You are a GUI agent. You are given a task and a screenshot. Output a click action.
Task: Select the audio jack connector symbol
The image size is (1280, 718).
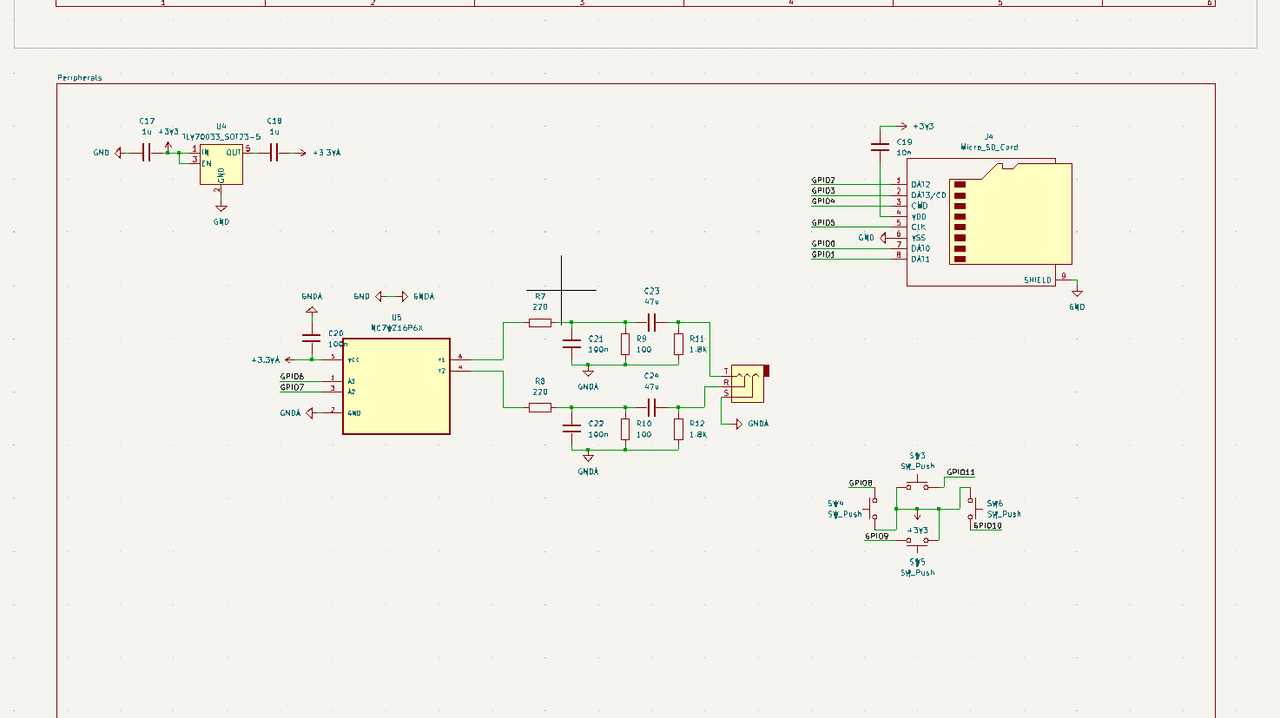click(747, 382)
